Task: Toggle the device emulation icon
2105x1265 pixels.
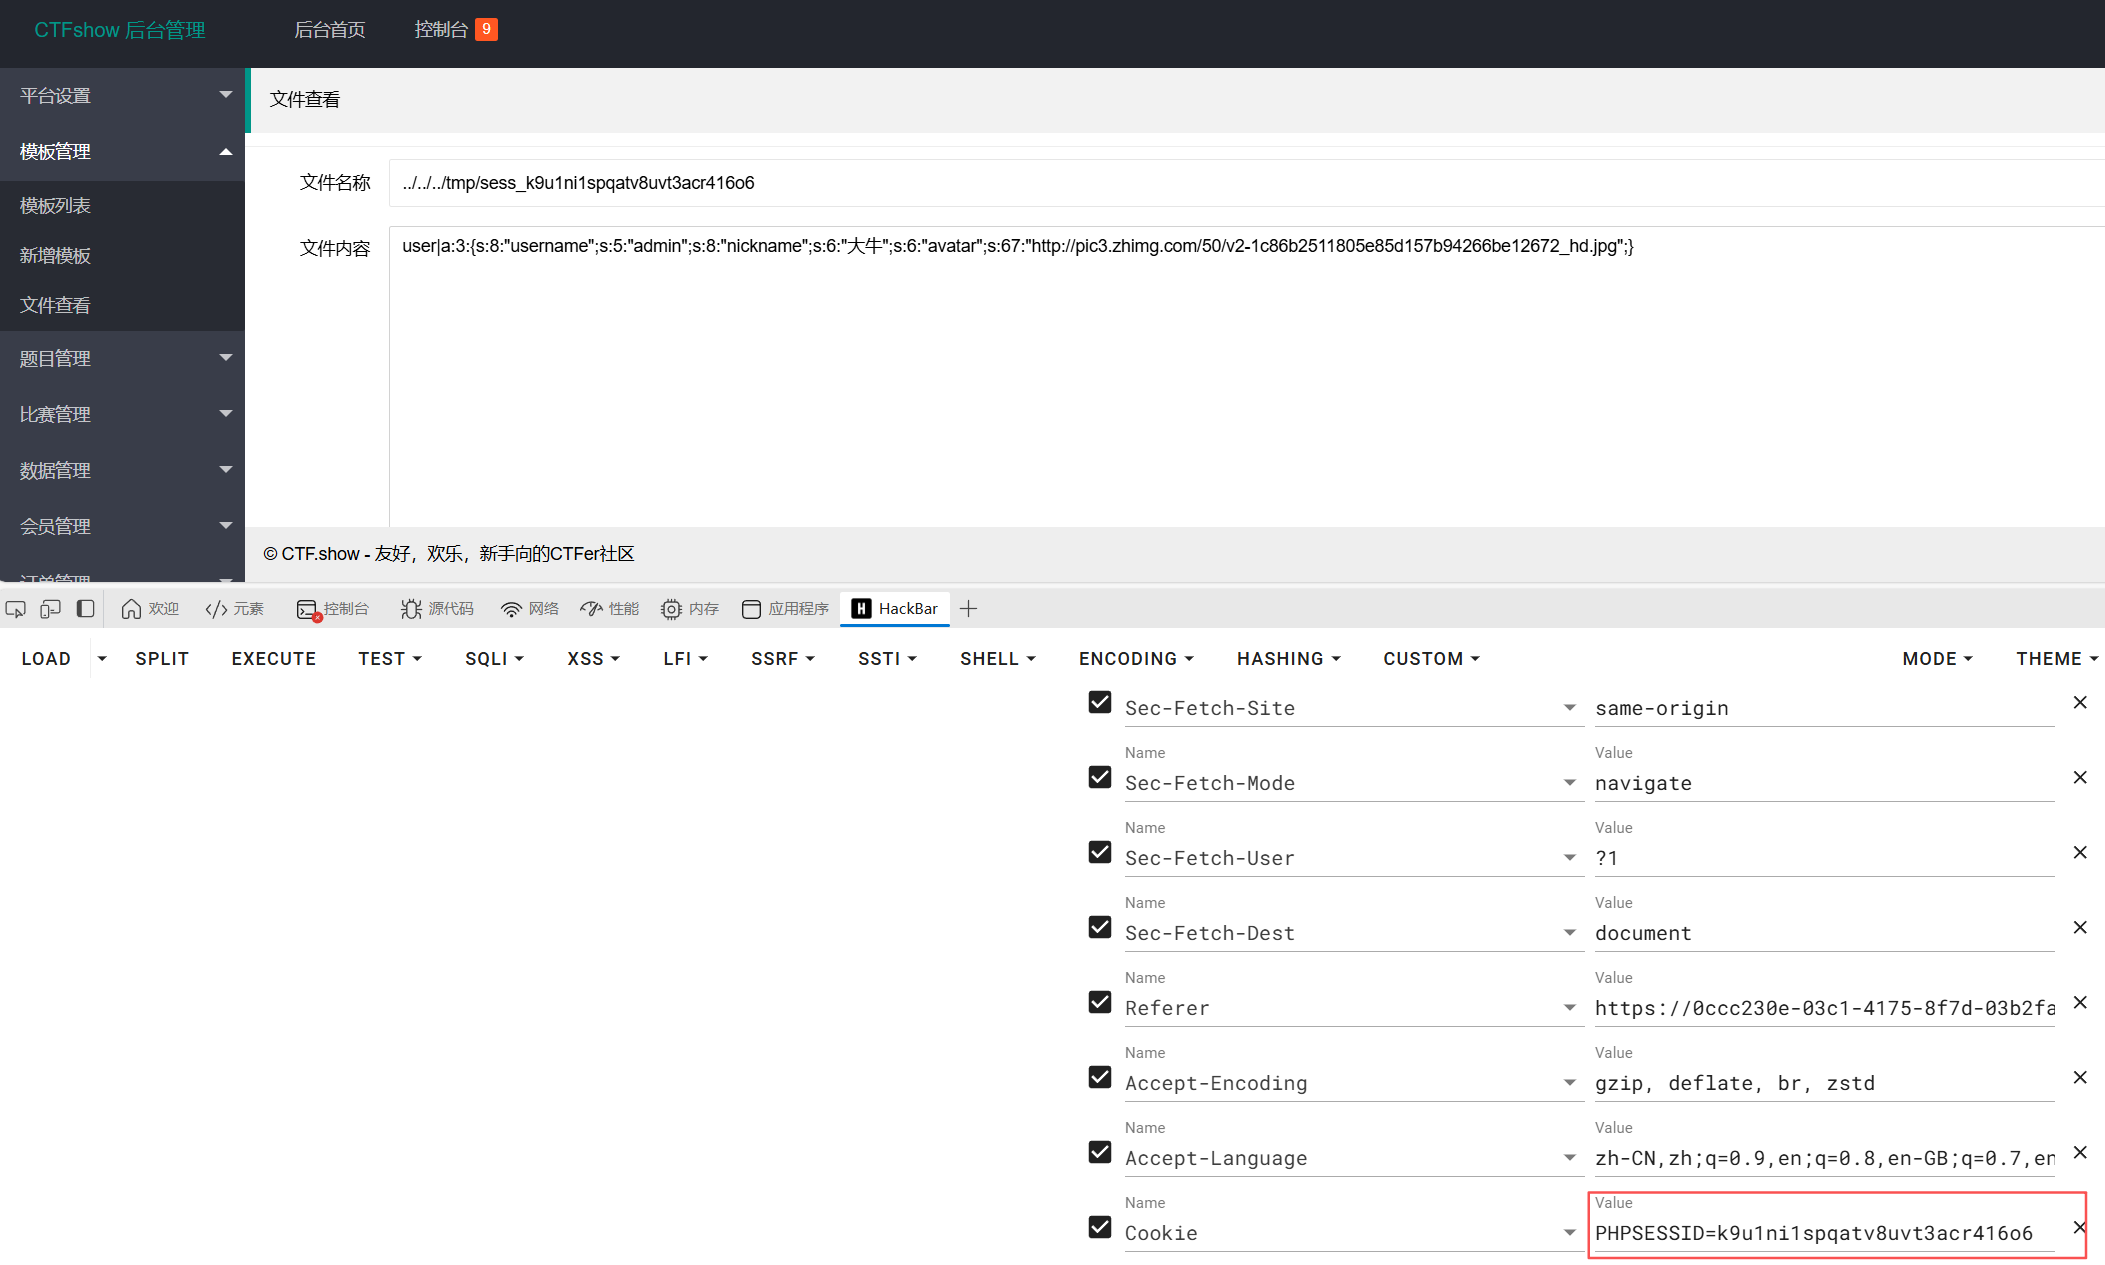Action: (x=51, y=609)
